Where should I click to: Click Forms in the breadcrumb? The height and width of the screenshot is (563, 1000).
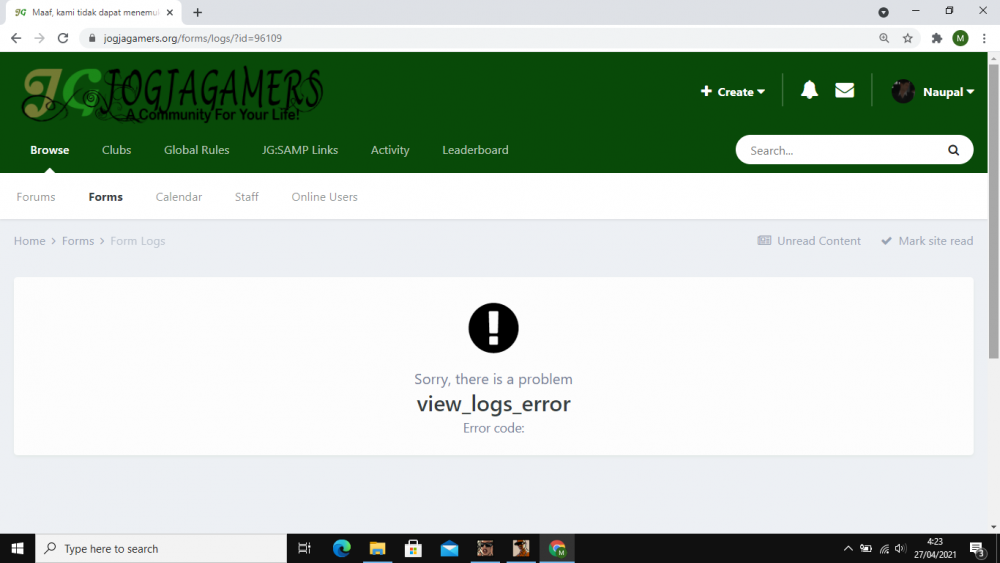78,241
